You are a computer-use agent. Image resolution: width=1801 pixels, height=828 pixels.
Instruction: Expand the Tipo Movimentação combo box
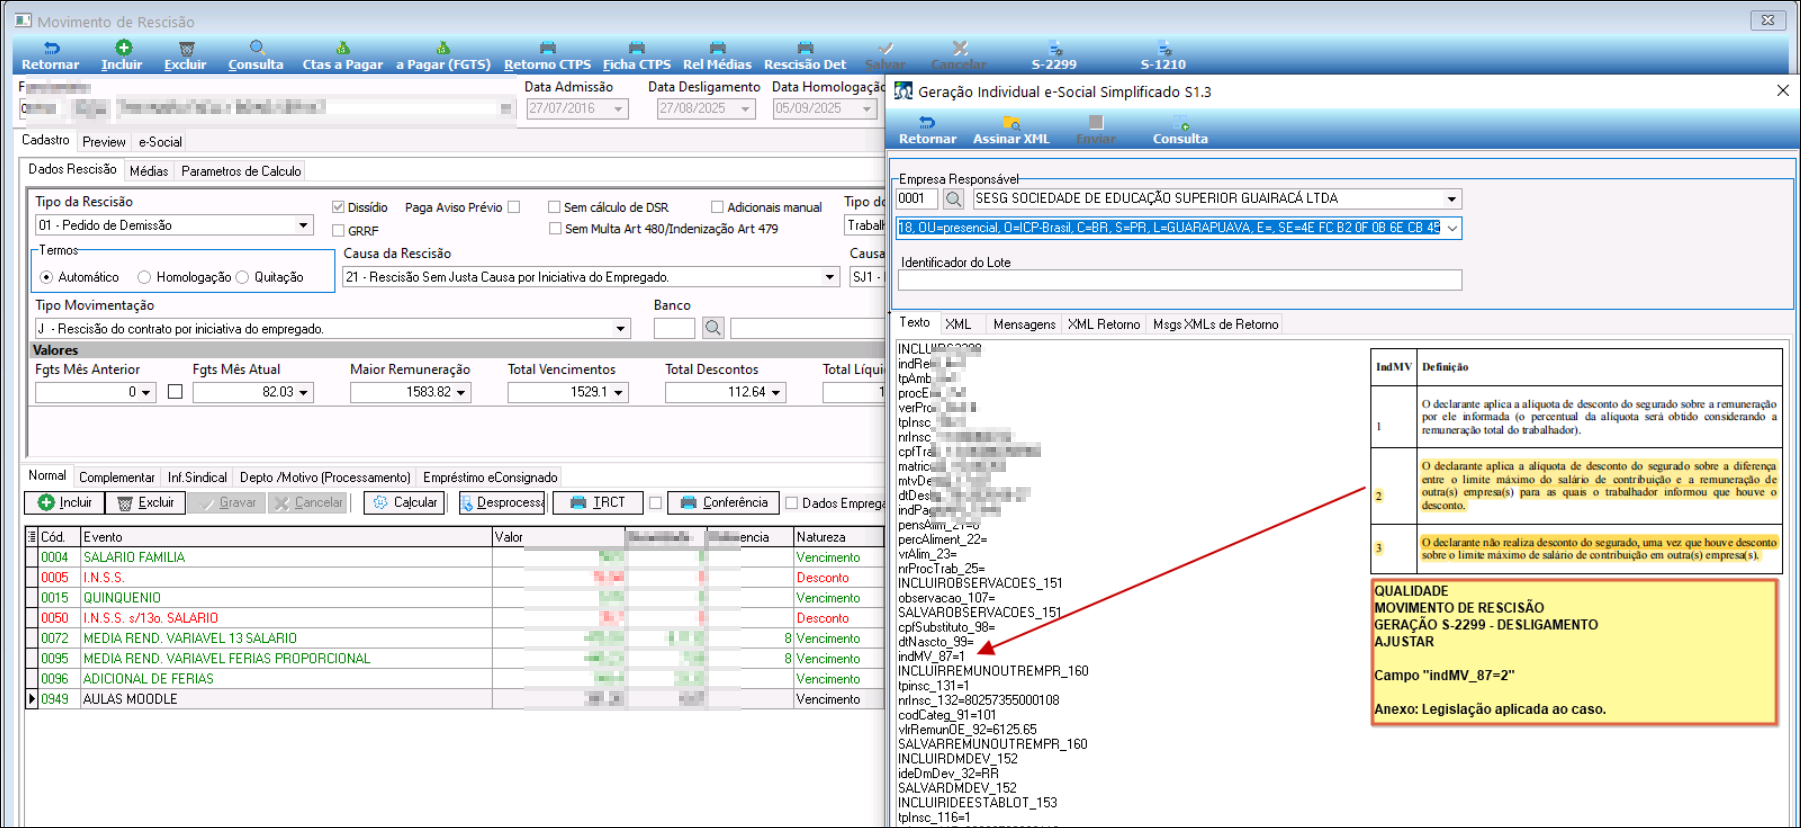pos(620,329)
